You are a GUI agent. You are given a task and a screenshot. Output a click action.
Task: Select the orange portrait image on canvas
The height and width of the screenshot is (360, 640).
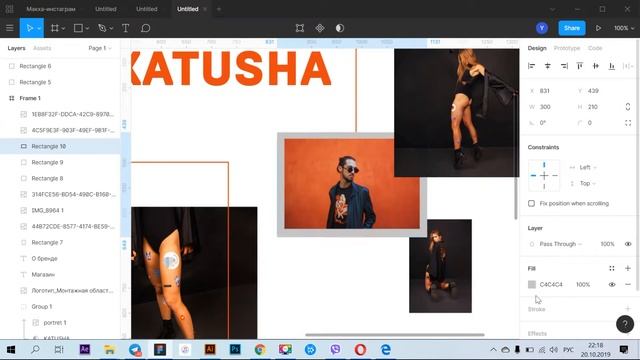click(x=351, y=183)
